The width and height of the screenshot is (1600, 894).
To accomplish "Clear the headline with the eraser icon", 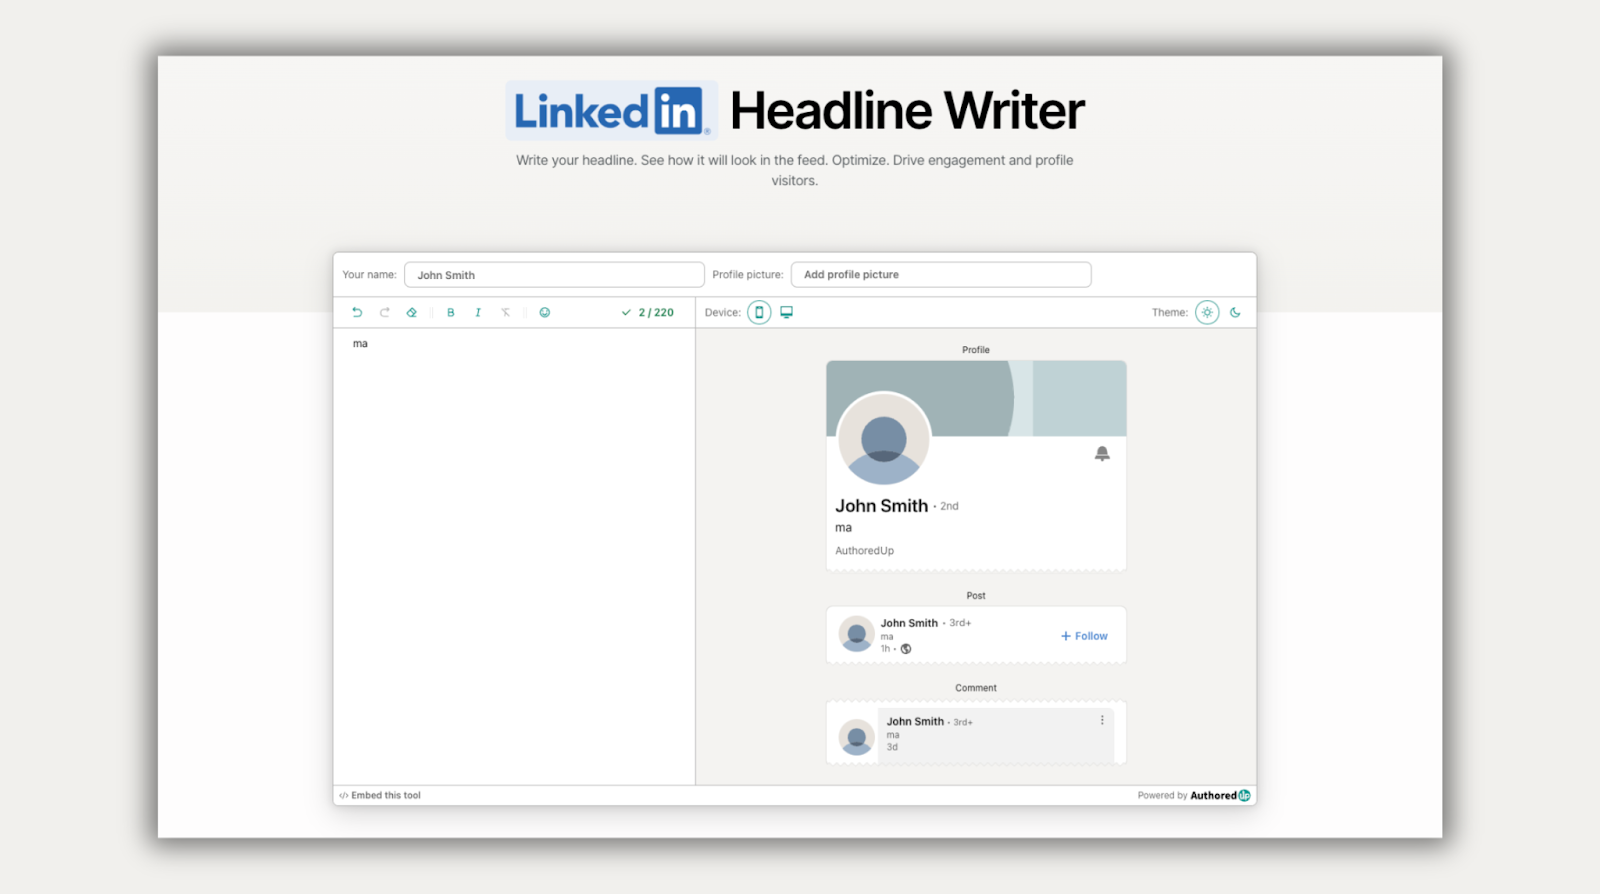I will coord(411,312).
